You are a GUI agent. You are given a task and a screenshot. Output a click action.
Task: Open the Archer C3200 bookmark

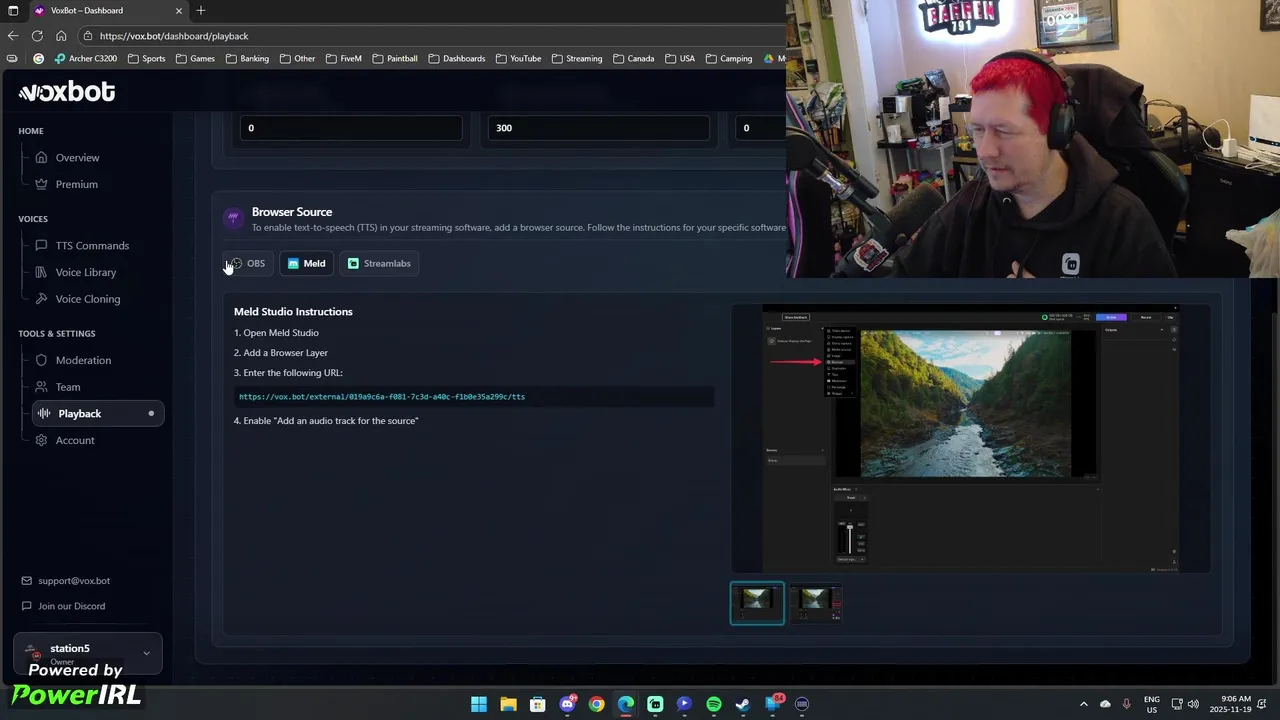(x=85, y=58)
